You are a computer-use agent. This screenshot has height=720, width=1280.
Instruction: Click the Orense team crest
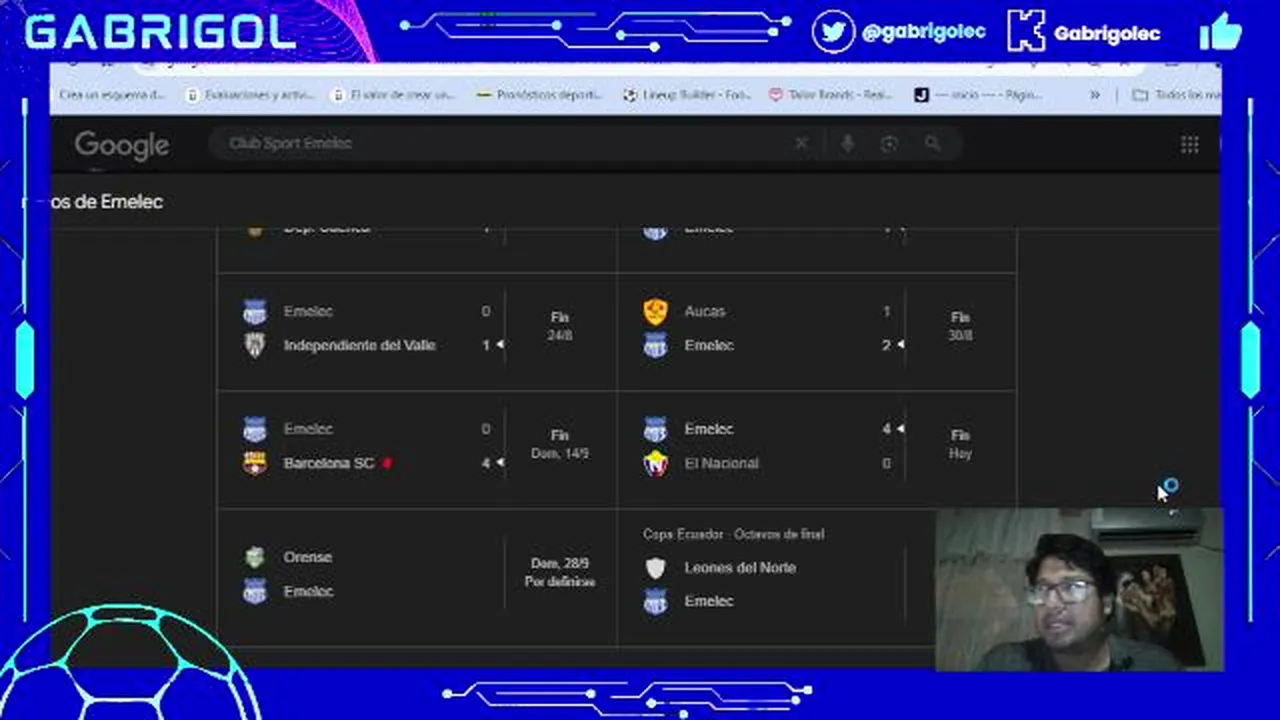tap(255, 557)
